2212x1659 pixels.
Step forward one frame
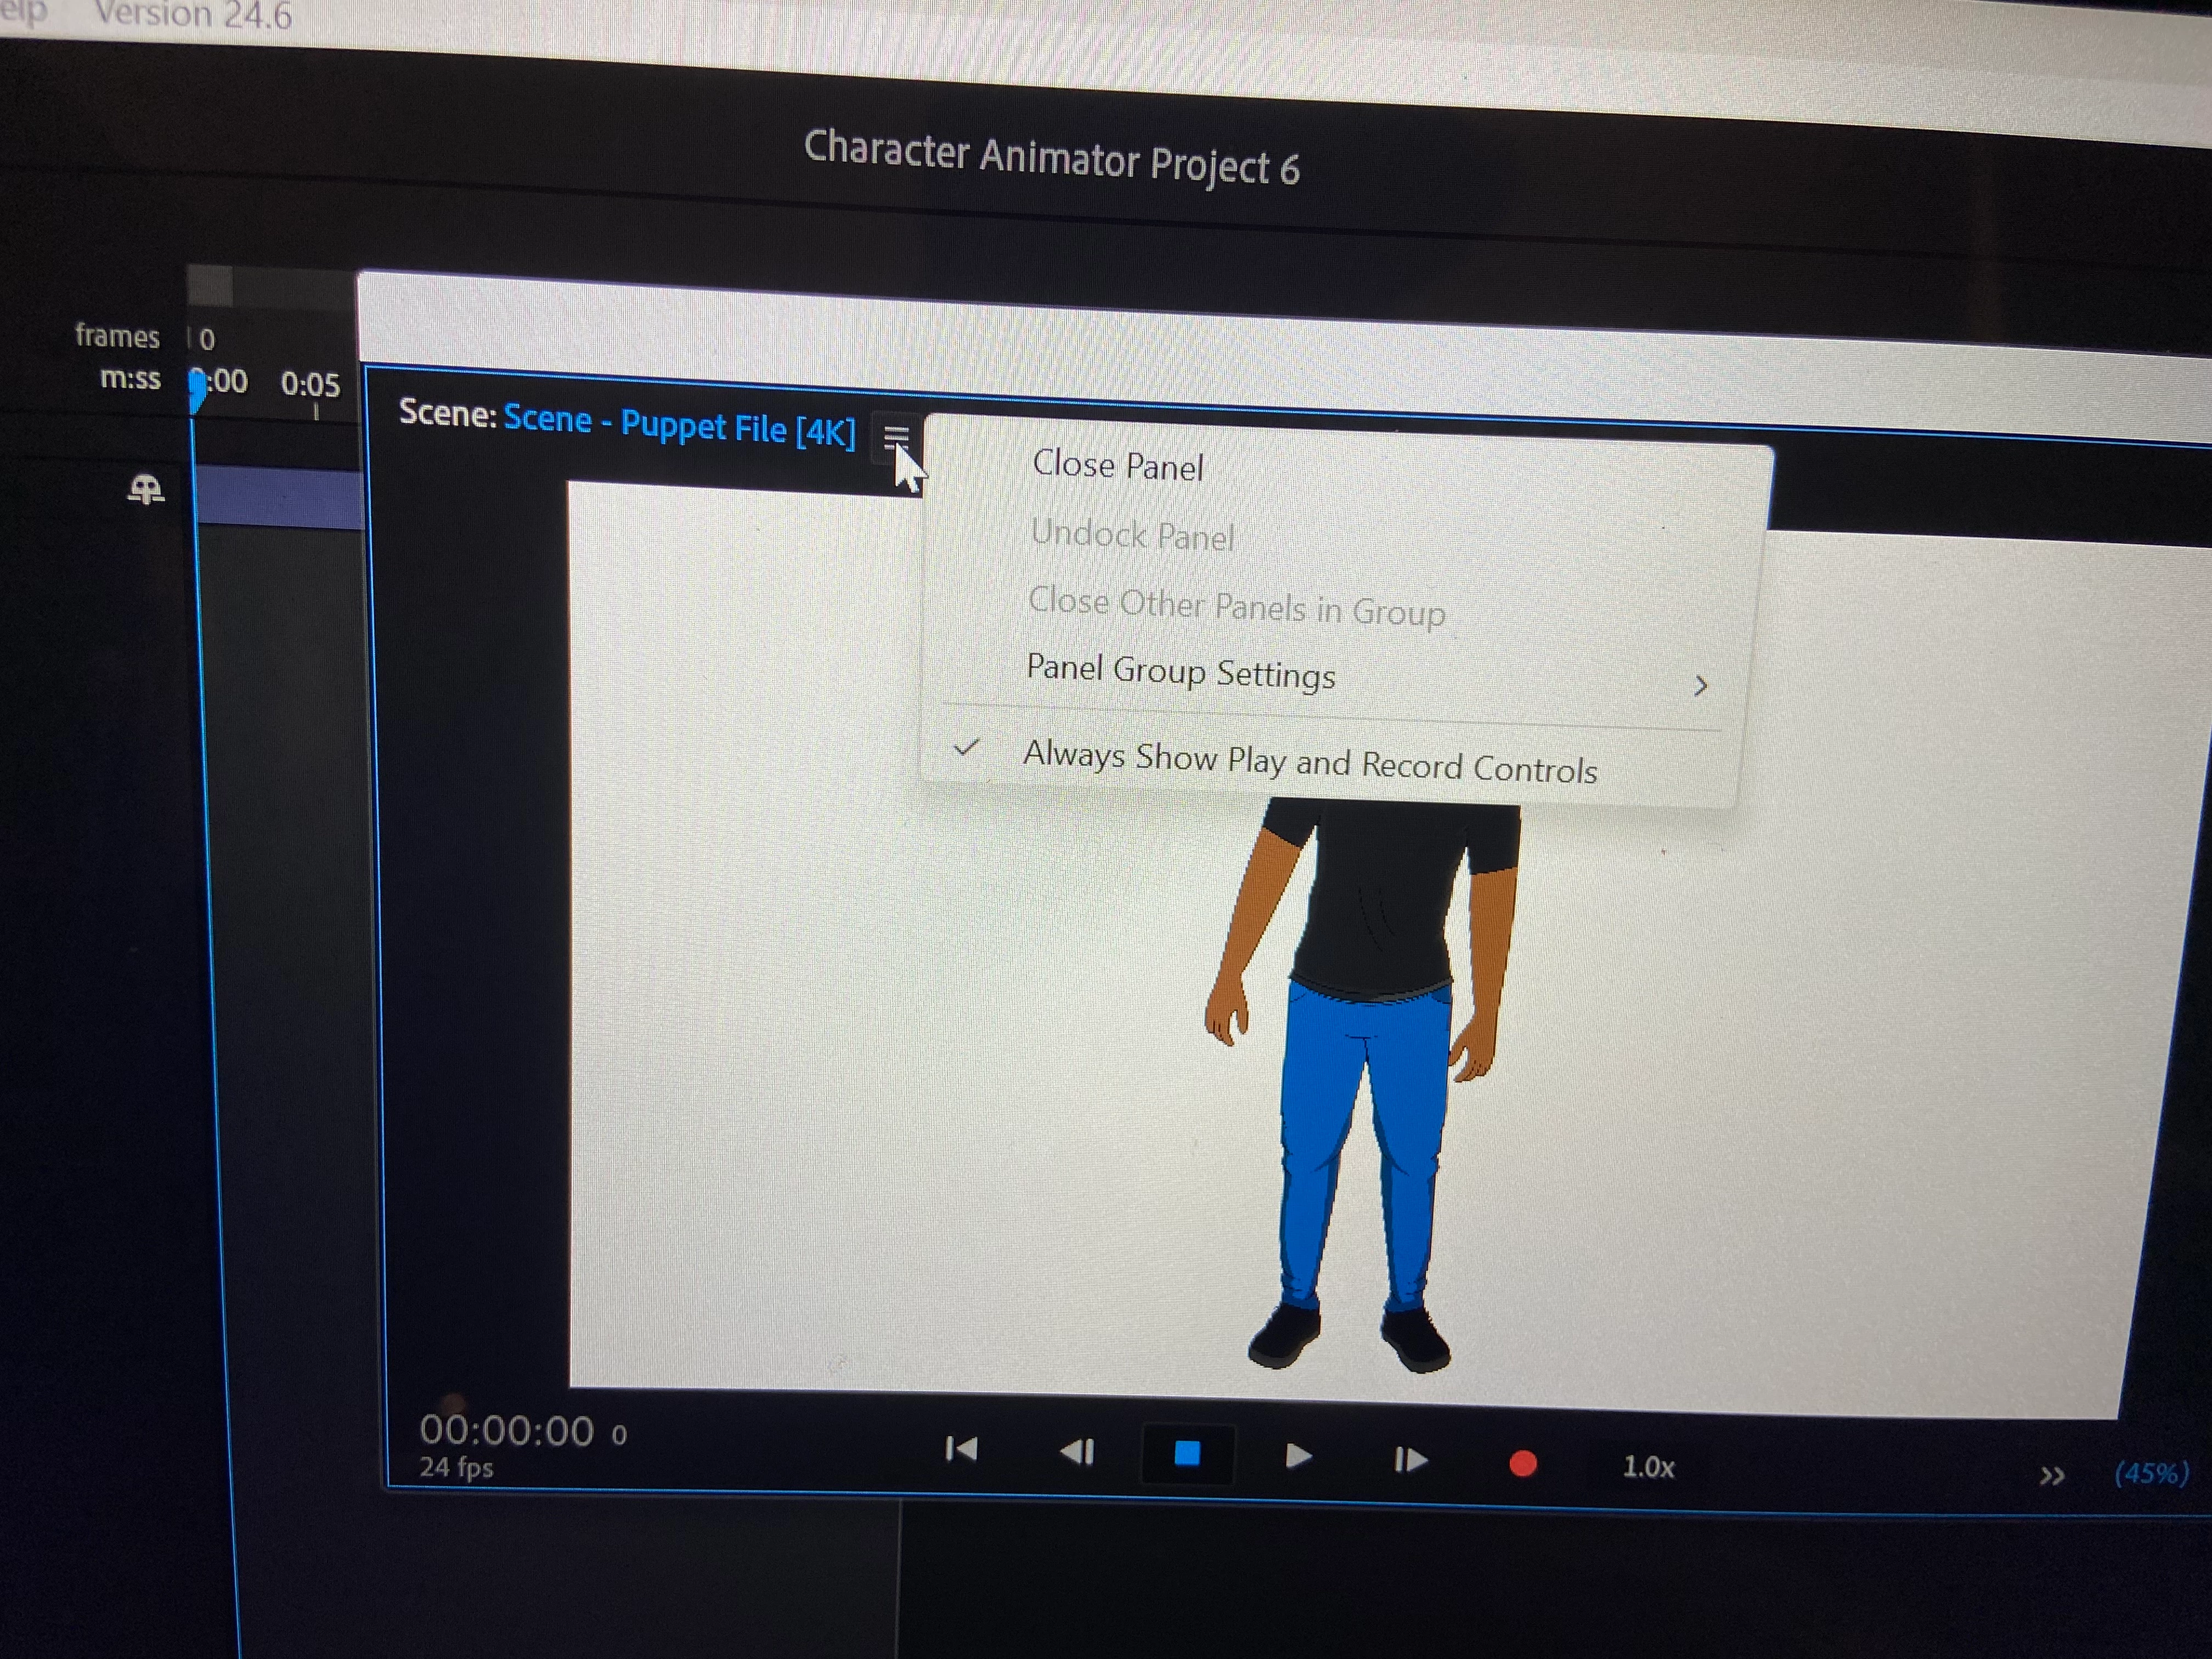(x=1410, y=1460)
